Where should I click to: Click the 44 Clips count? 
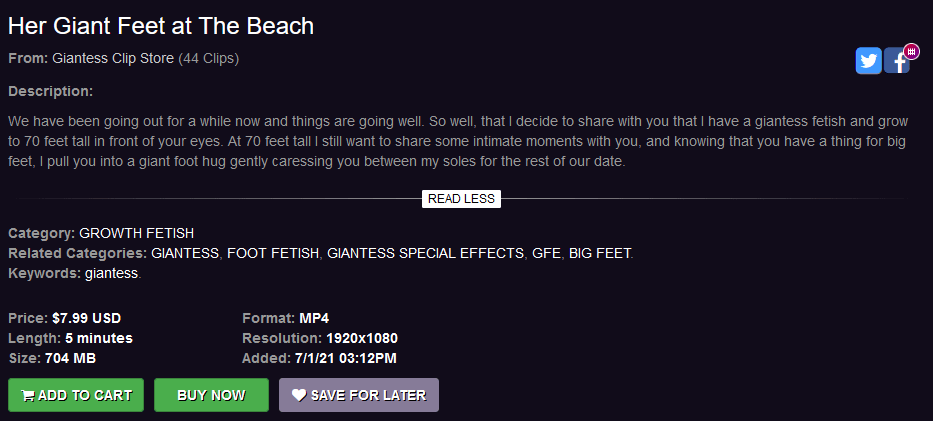pyautogui.click(x=209, y=58)
